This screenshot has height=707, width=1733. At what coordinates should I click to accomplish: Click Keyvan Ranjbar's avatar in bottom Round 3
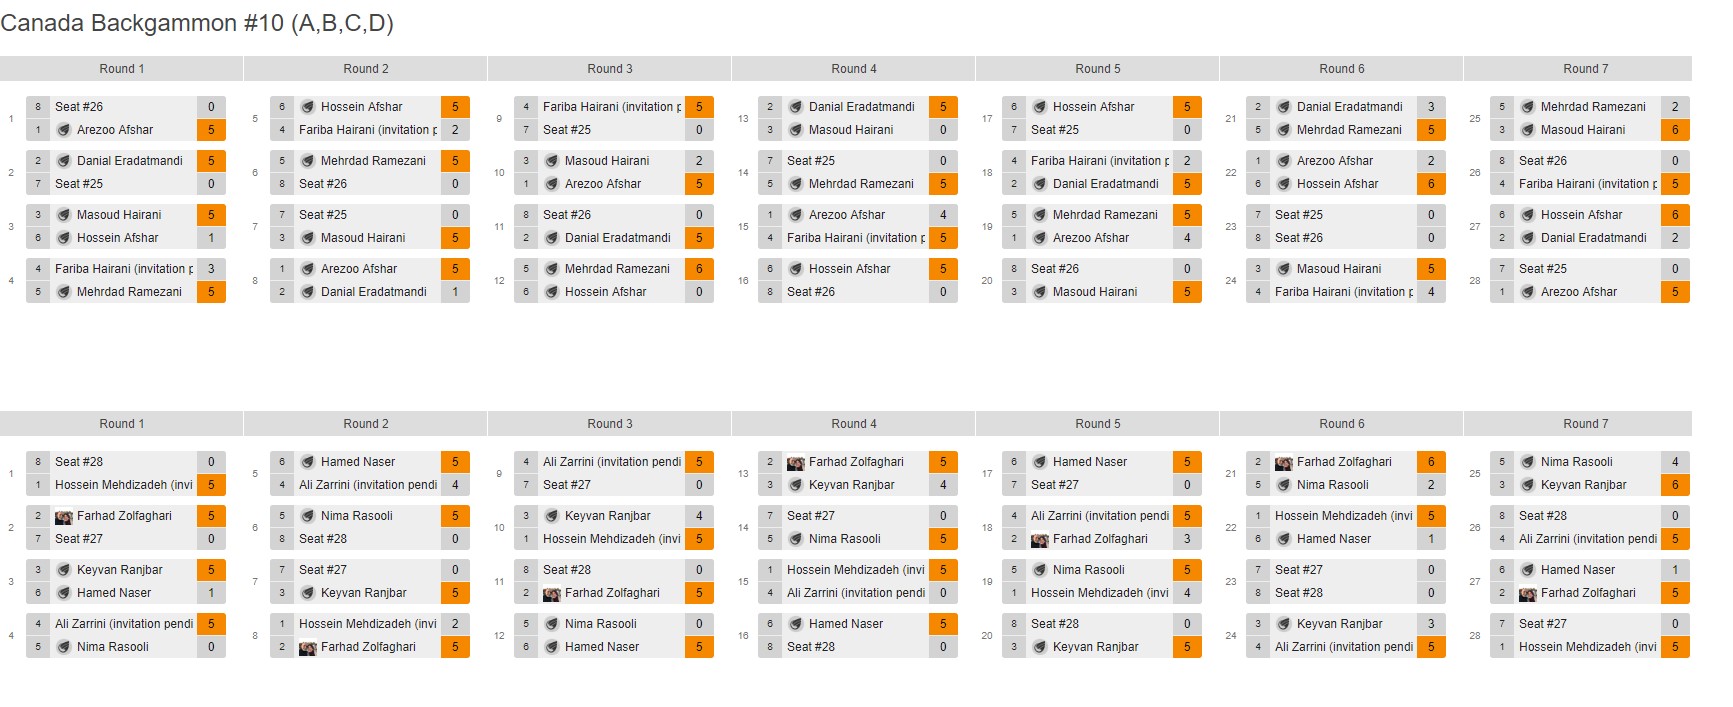pos(552,516)
